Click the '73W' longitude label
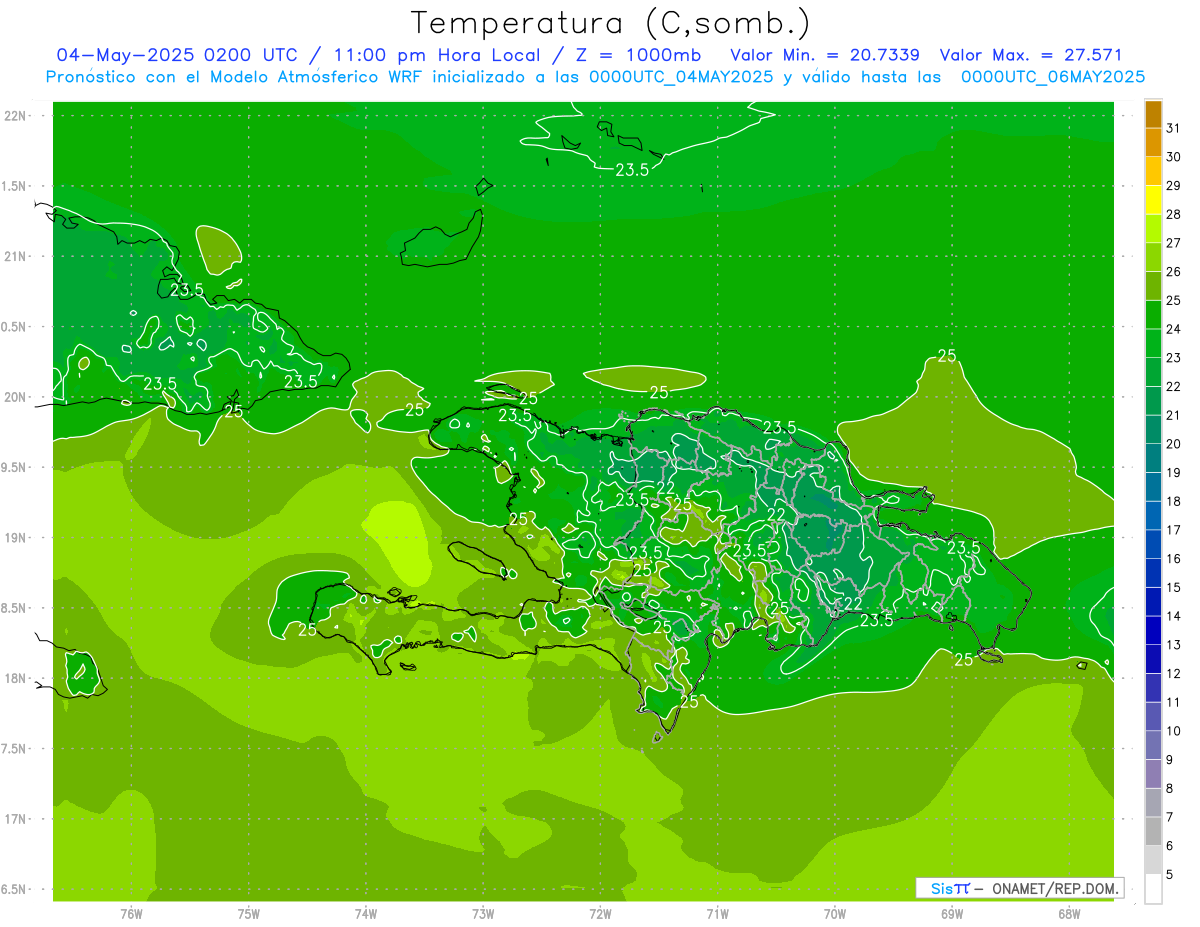This screenshot has width=1200, height=927. click(483, 914)
